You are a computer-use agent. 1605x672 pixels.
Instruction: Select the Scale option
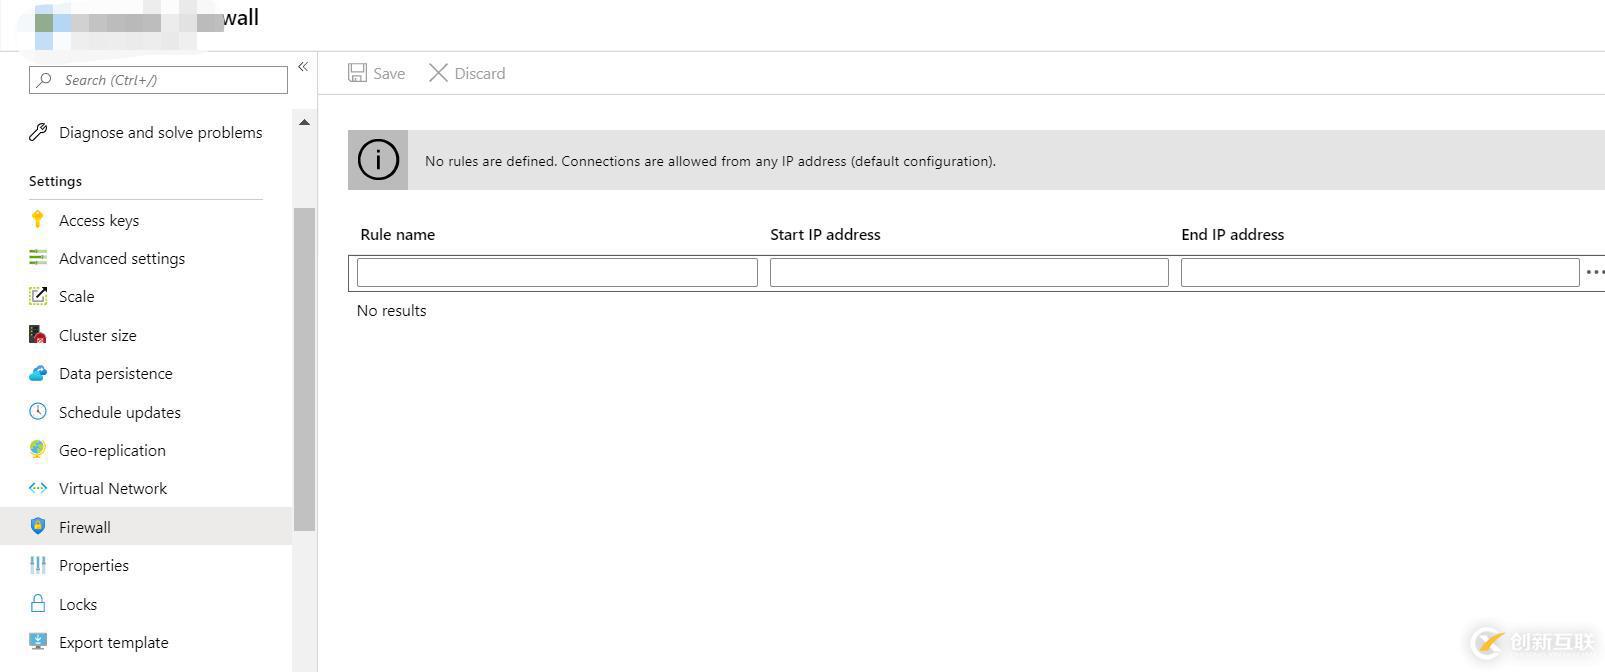[x=76, y=296]
